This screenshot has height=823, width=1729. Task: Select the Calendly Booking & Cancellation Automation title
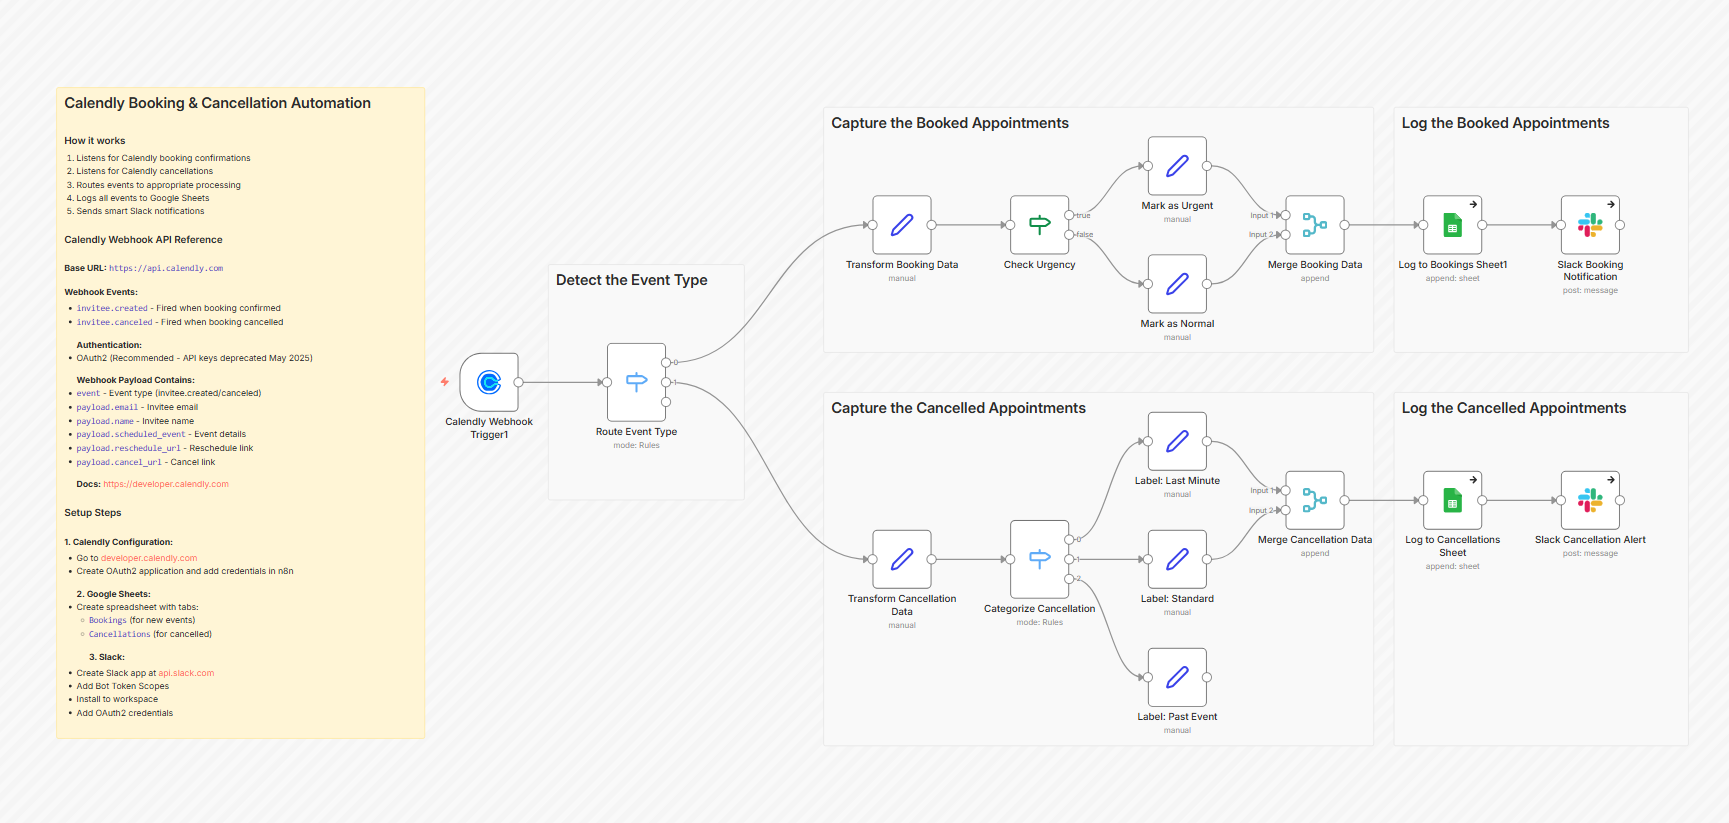click(x=217, y=103)
